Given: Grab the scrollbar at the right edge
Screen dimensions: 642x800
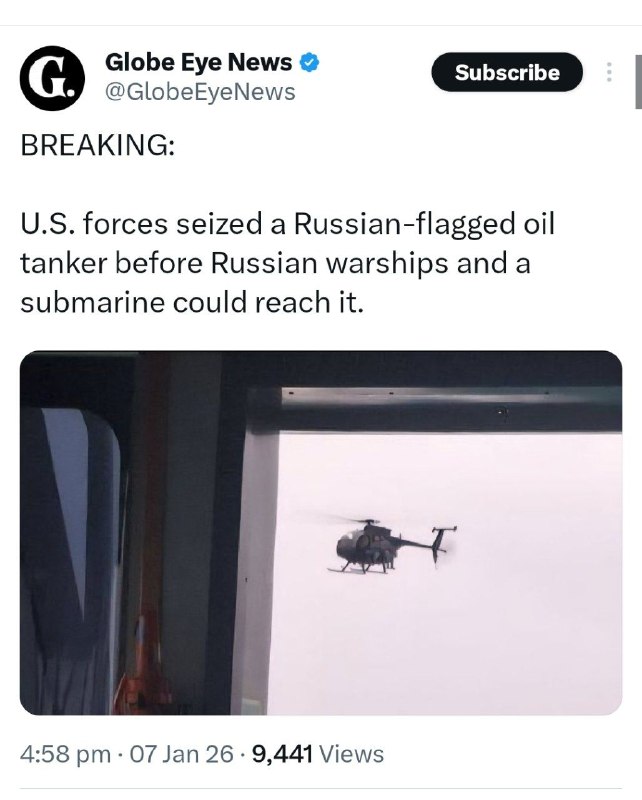Looking at the screenshot, I should (638, 82).
